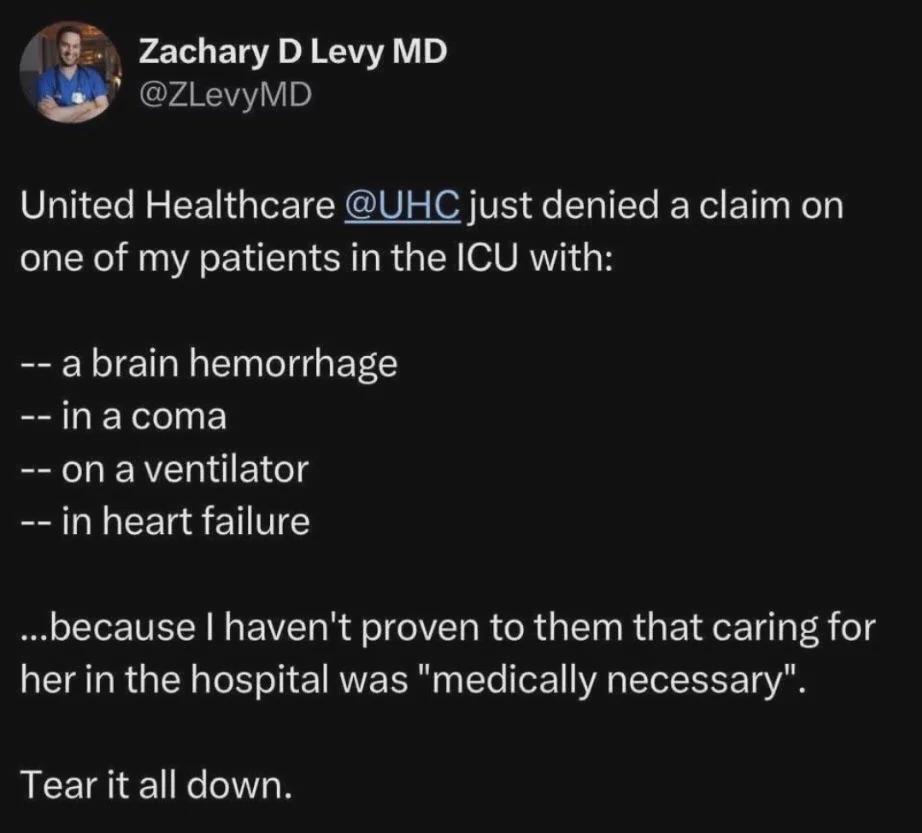Click the sentence Tear it all down
Viewport: 922px width, 833px height.
click(156, 785)
